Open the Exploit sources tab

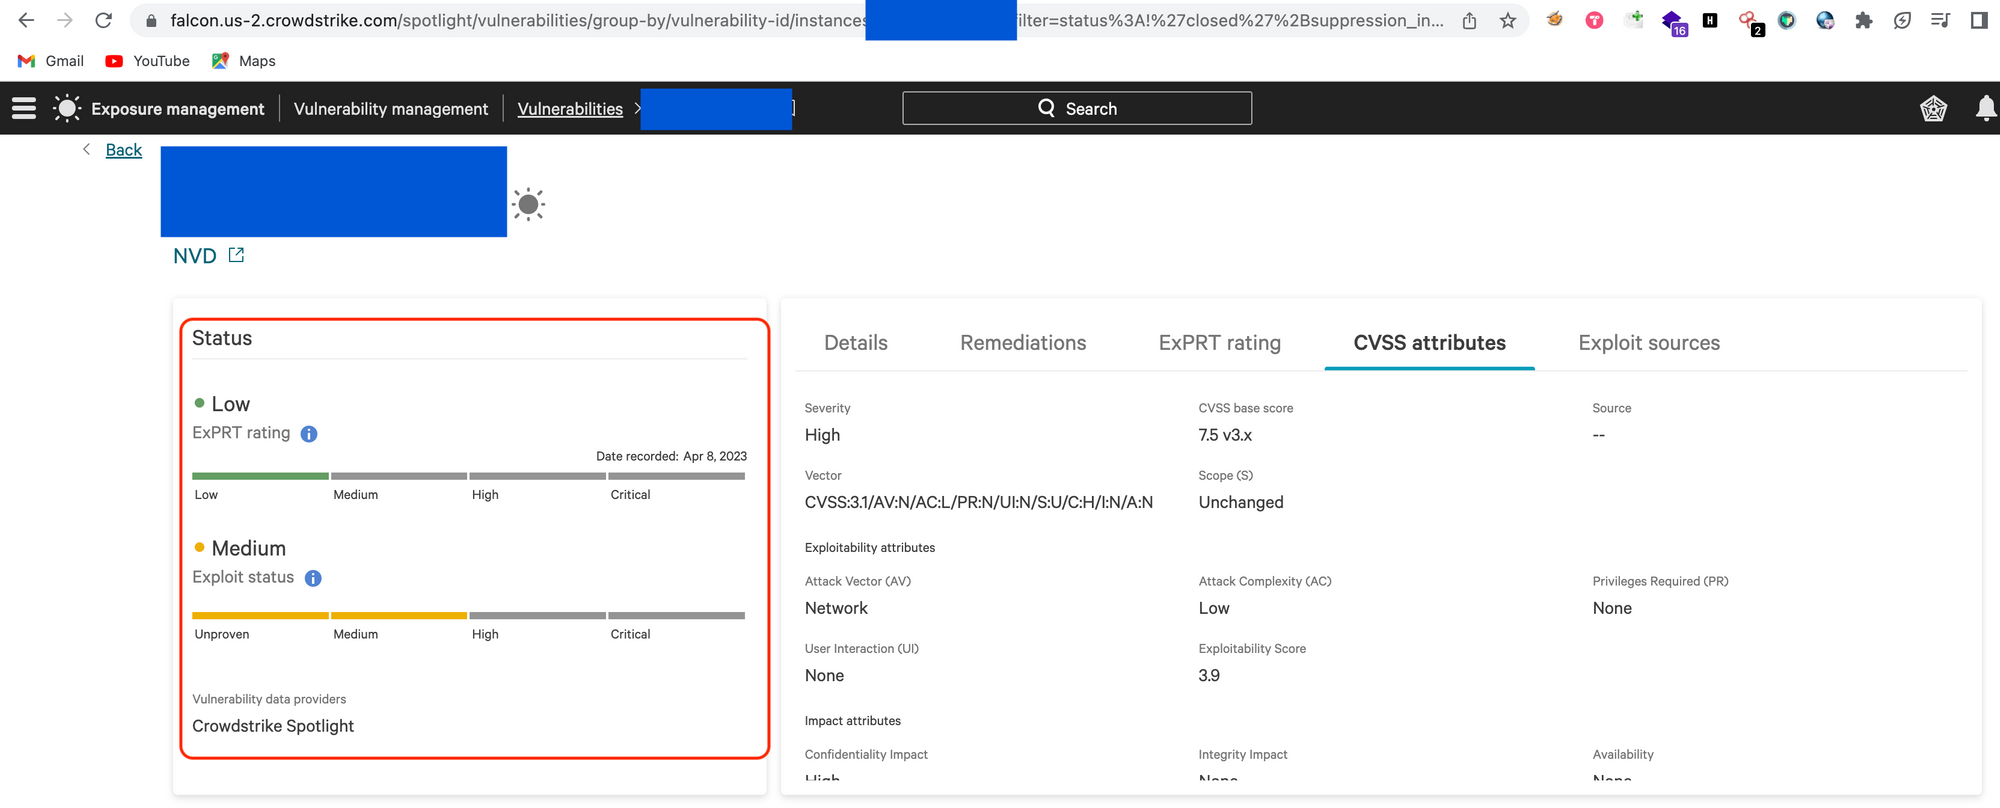[1649, 343]
